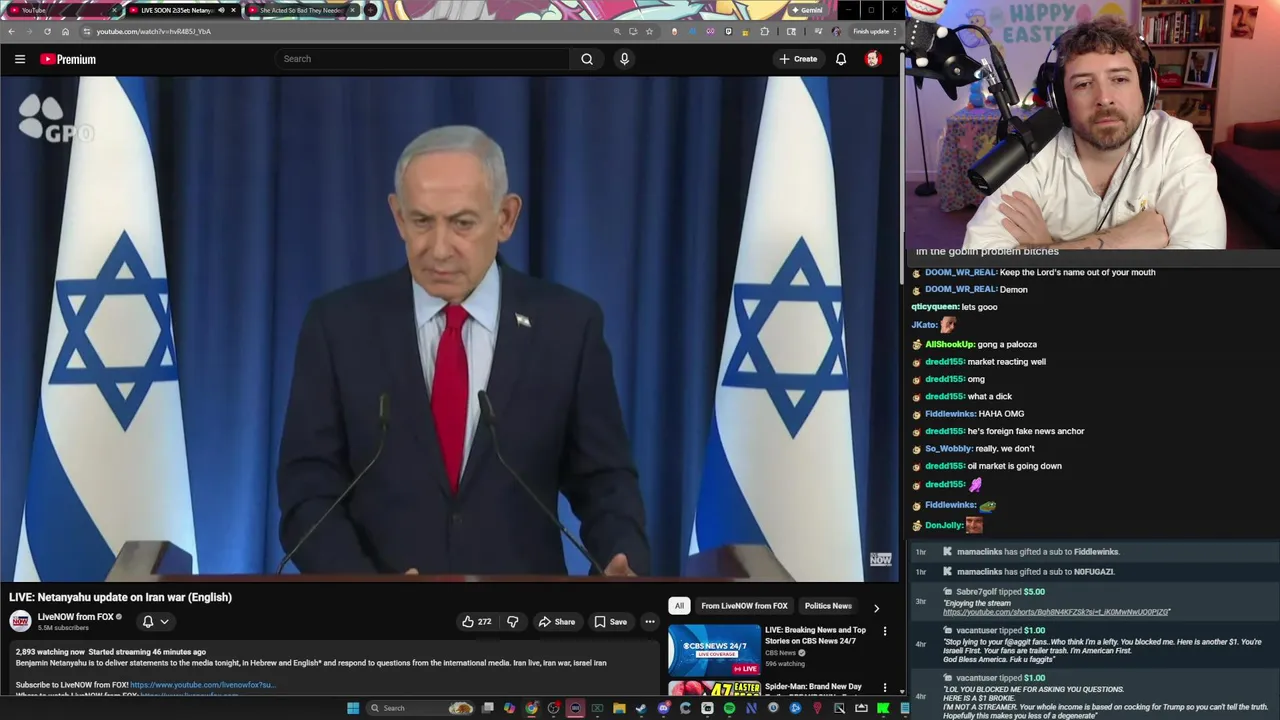This screenshot has height=720, width=1280.
Task: Open Spotify from the taskbar
Action: (x=729, y=708)
